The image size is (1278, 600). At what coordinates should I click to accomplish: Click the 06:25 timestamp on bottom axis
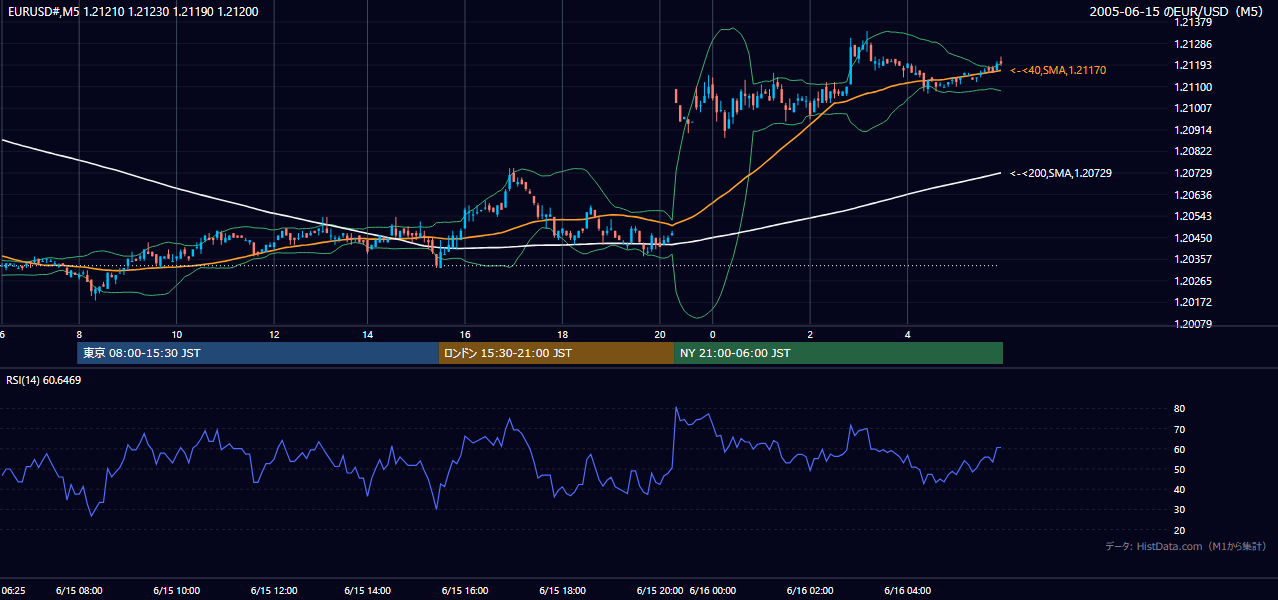(x=13, y=591)
